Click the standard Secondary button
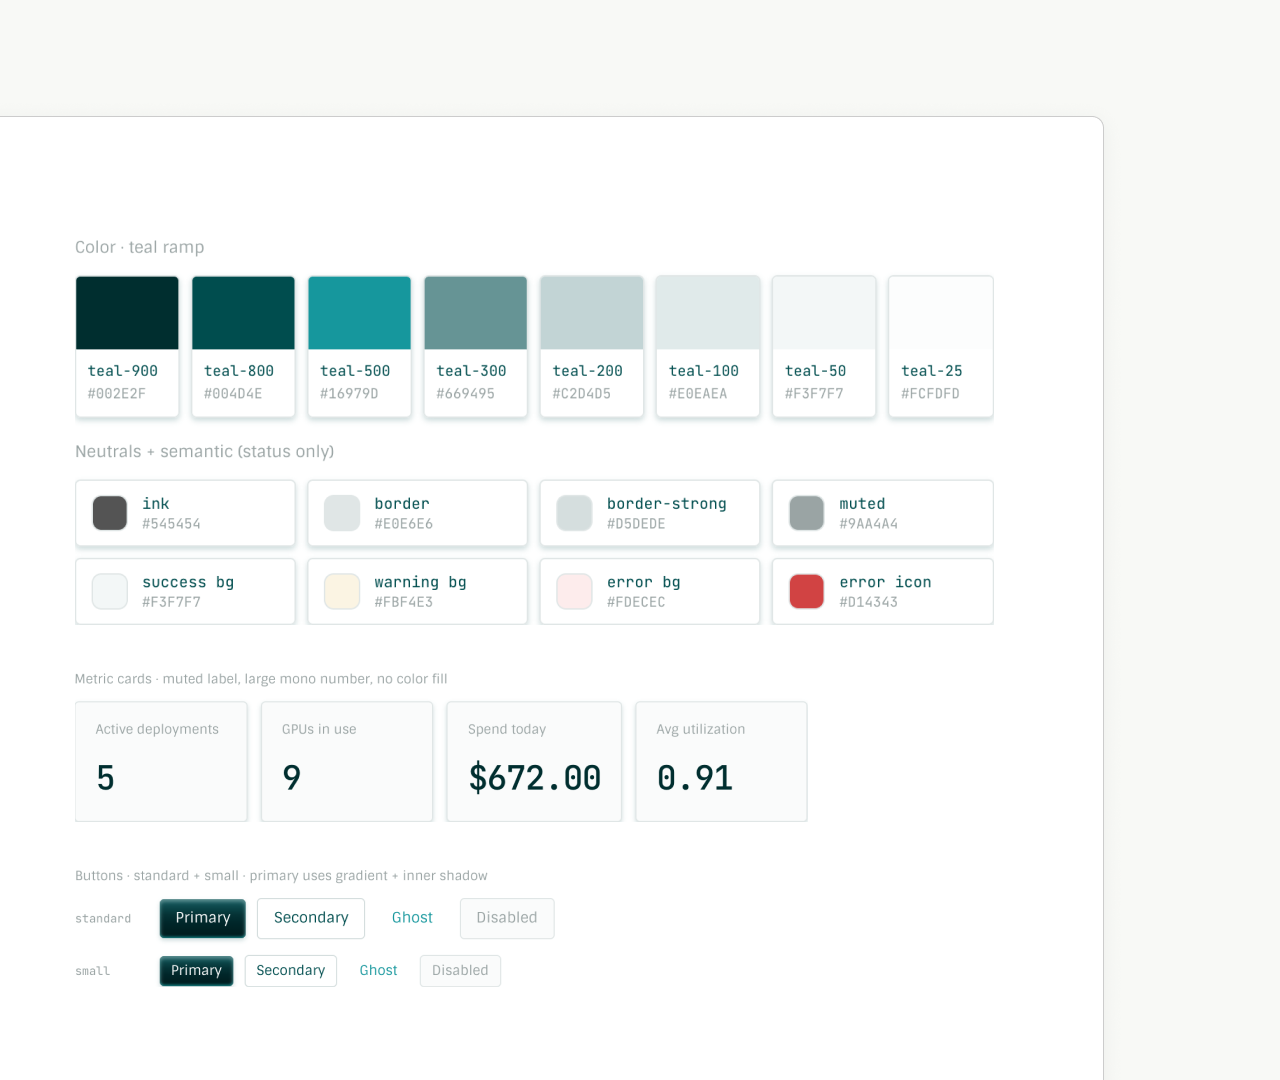This screenshot has height=1080, width=1280. click(311, 918)
